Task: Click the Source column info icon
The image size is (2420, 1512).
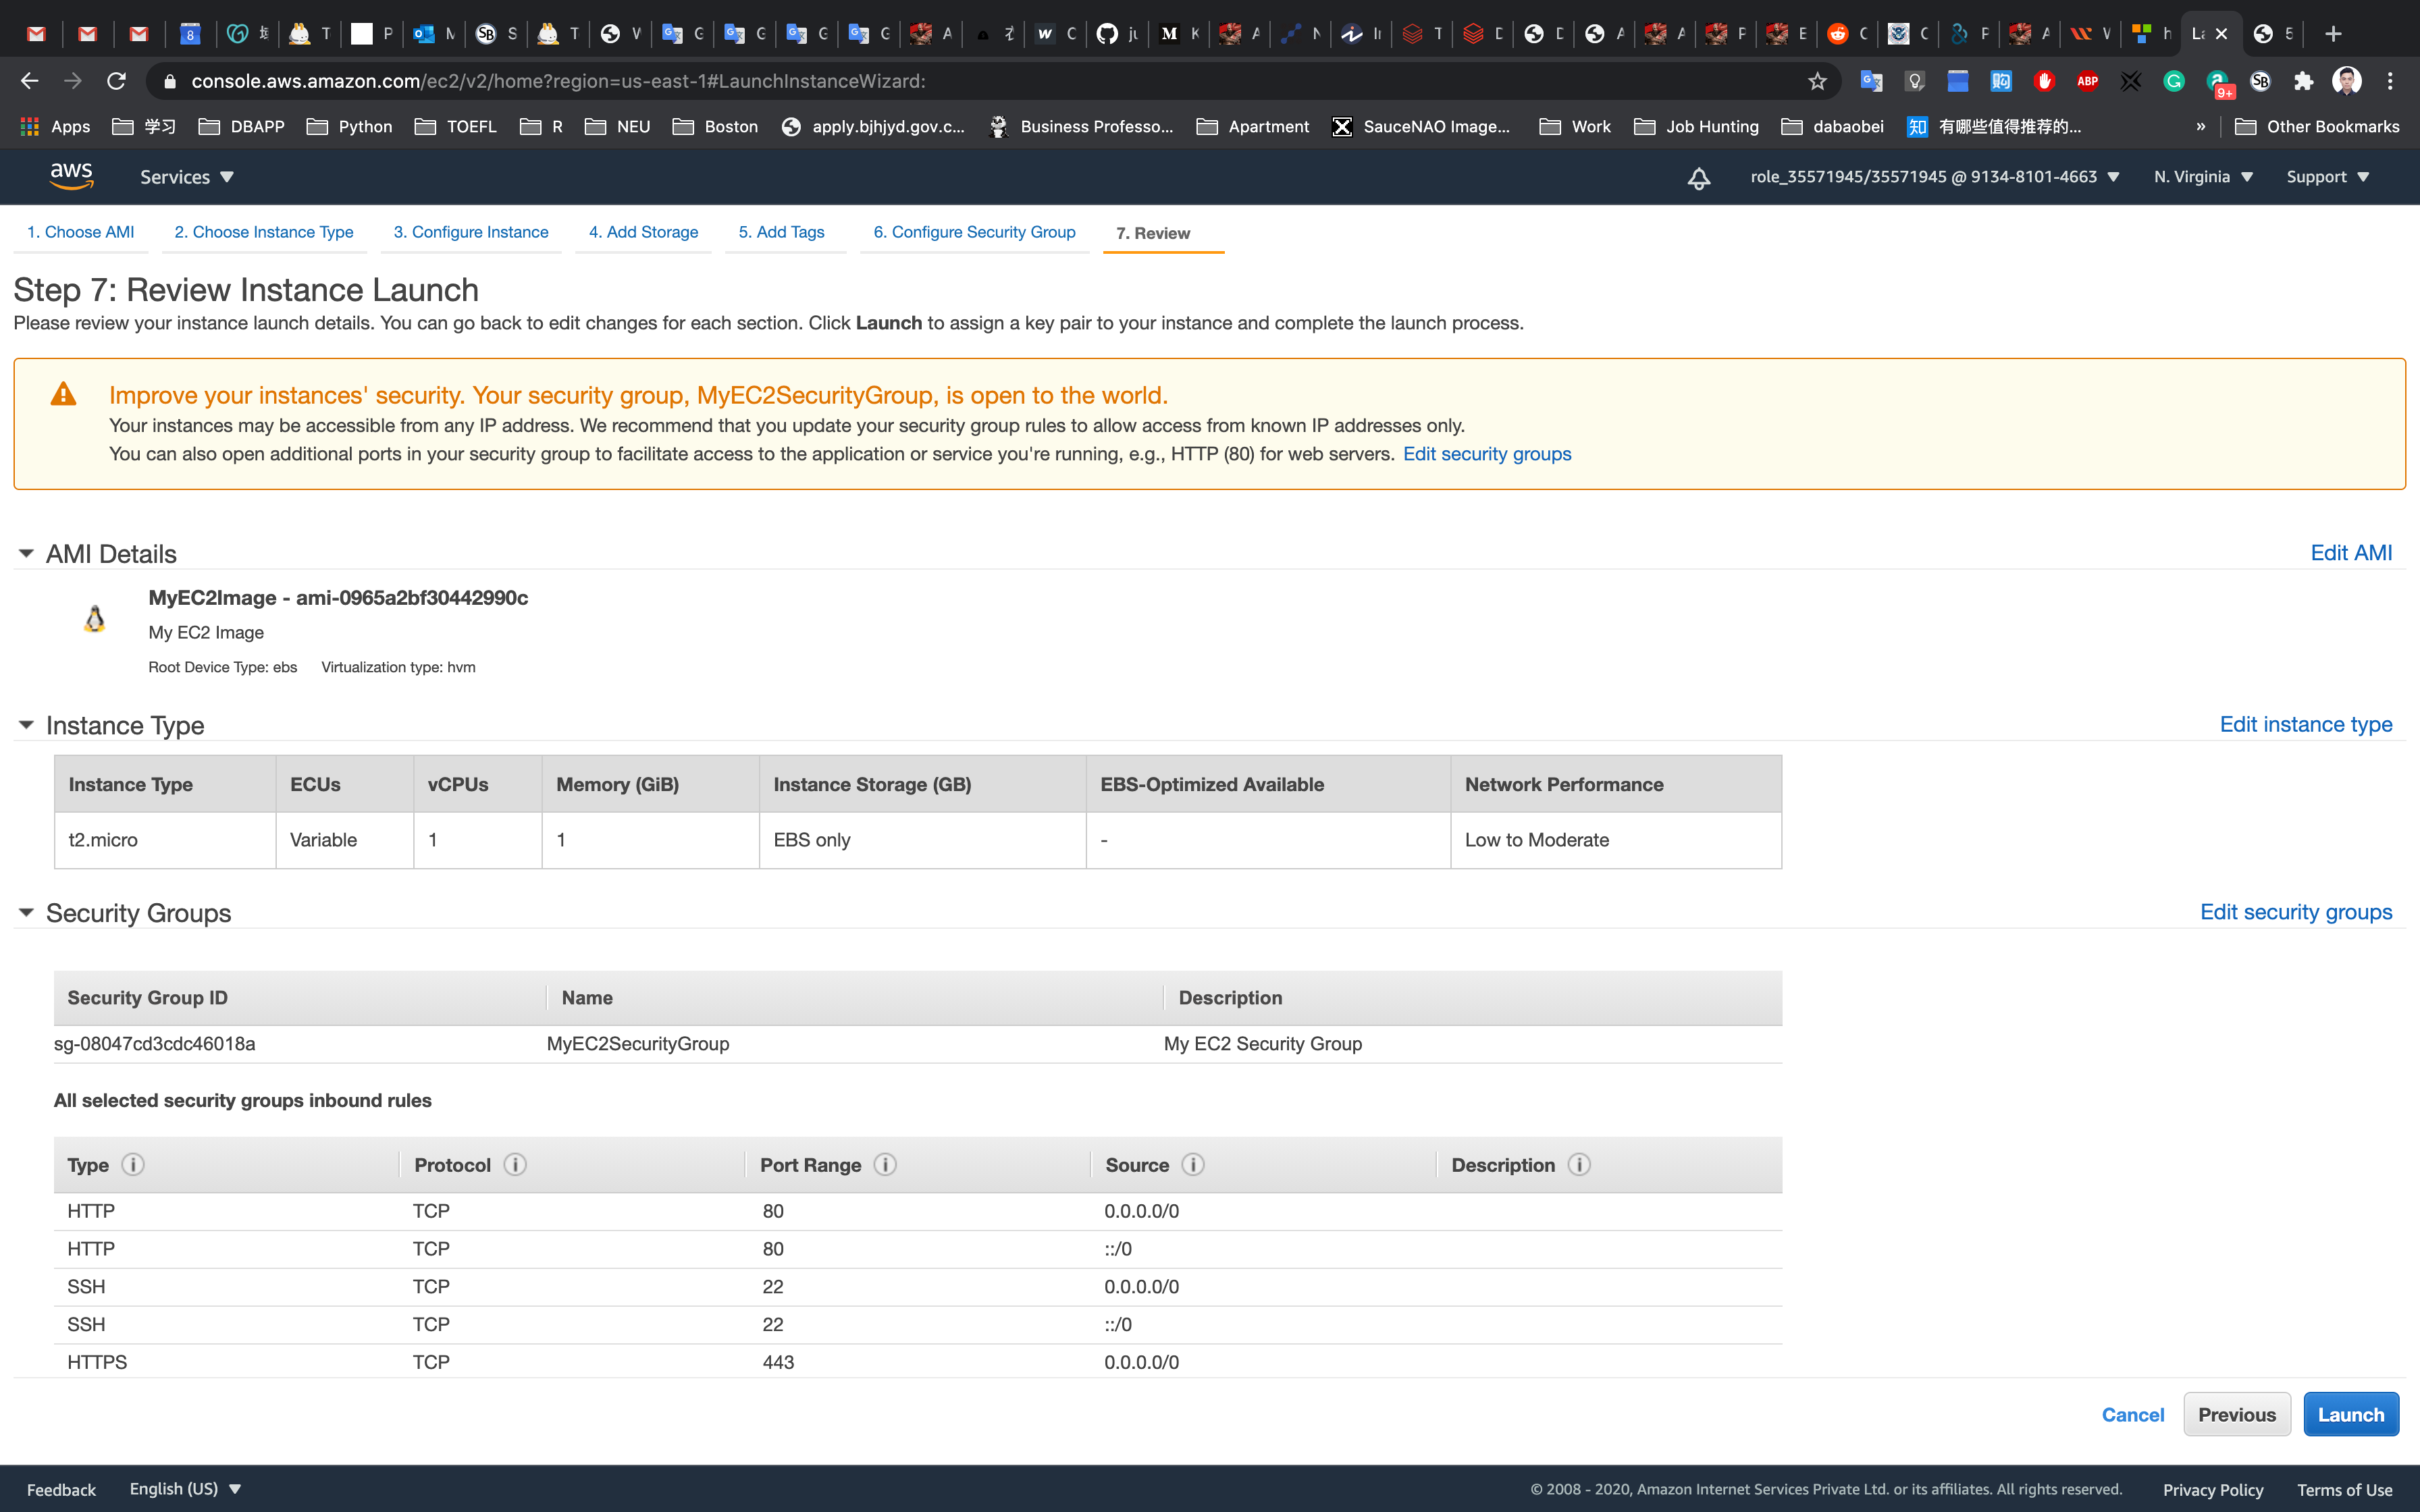Action: (x=1193, y=1165)
